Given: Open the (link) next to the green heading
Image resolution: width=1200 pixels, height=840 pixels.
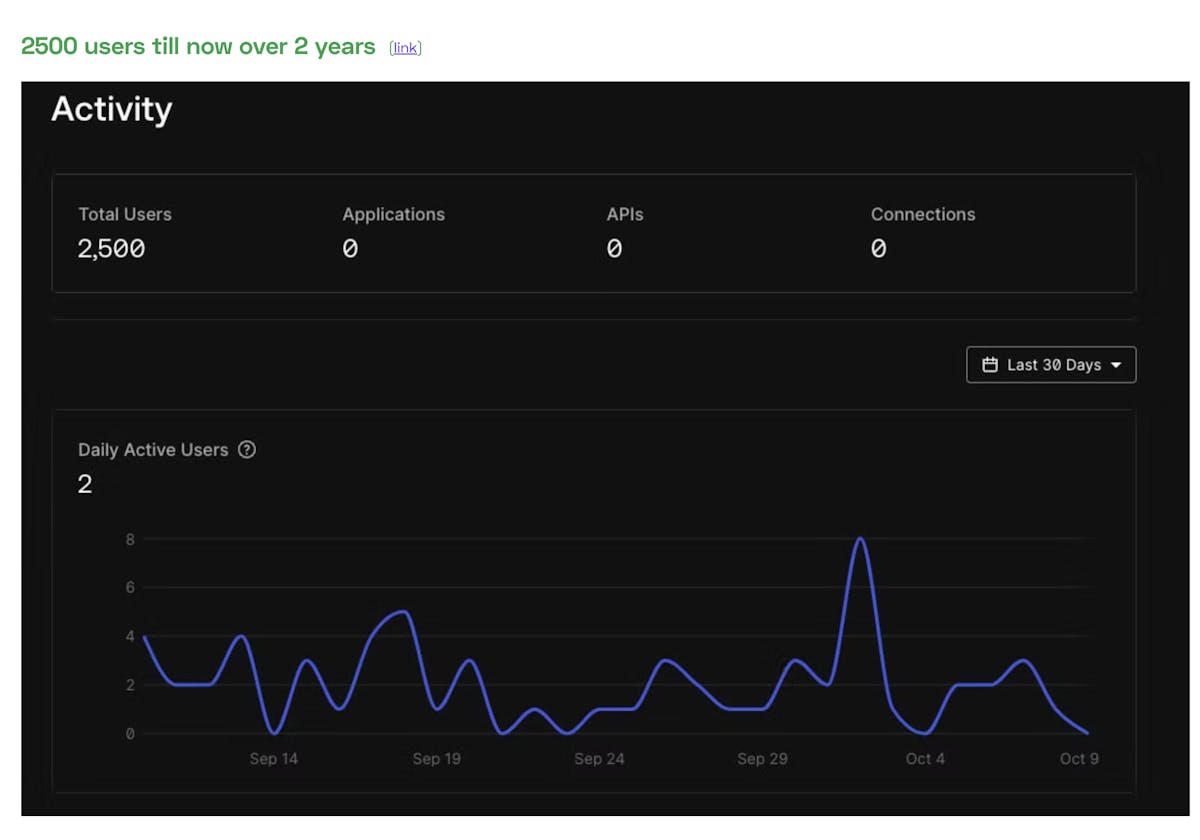Looking at the screenshot, I should pyautogui.click(x=405, y=48).
